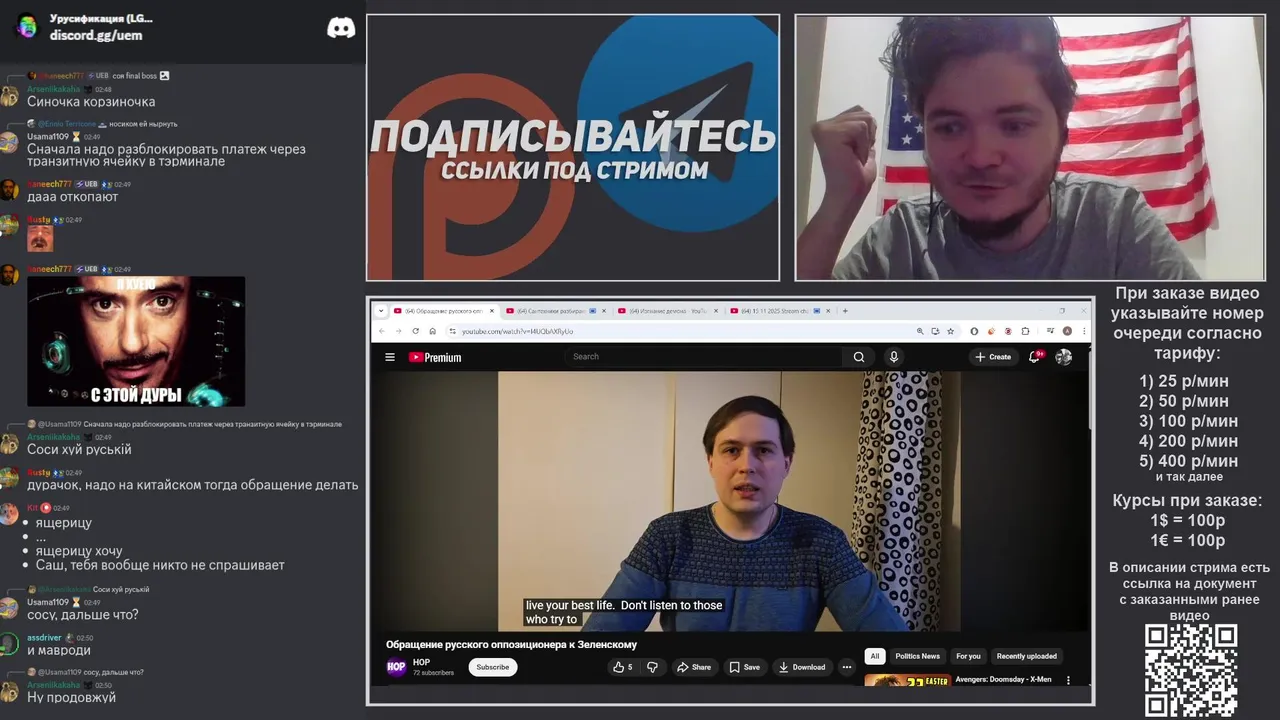Screen dimensions: 1280x720
Task: Open the HOP channel avatar
Action: click(x=397, y=666)
